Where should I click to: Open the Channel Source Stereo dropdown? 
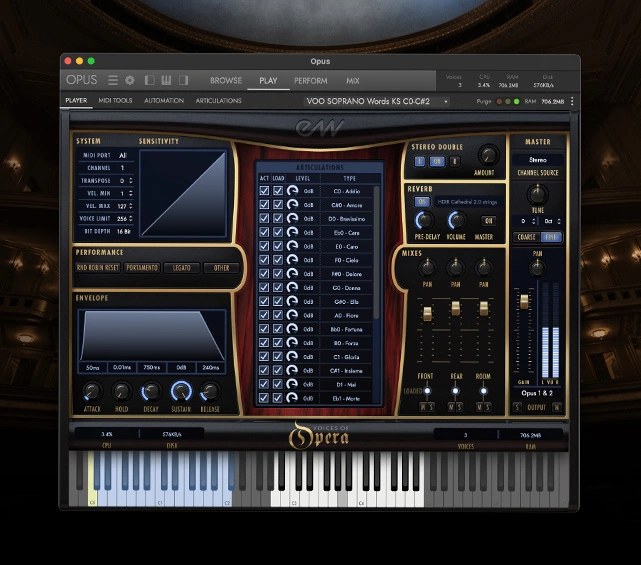pyautogui.click(x=538, y=159)
